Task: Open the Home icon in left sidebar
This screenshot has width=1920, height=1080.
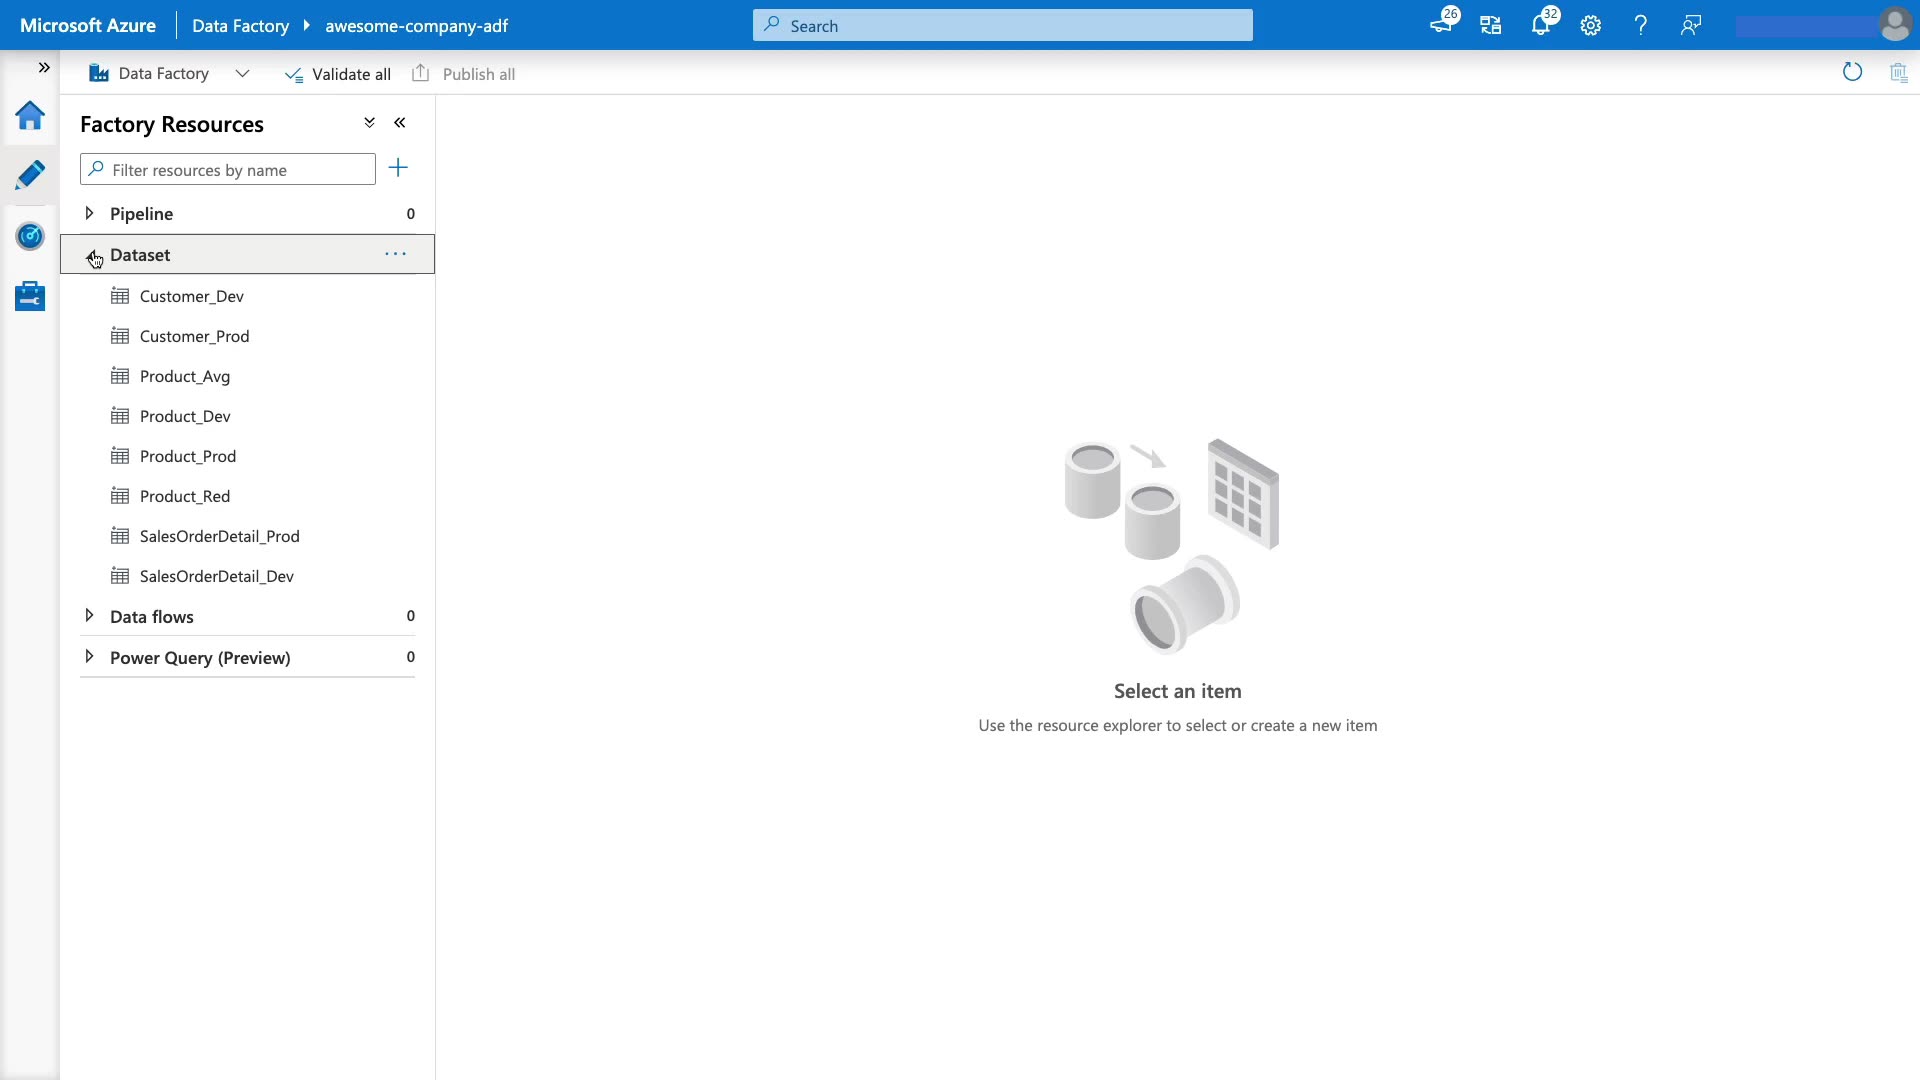Action: pyautogui.click(x=30, y=116)
